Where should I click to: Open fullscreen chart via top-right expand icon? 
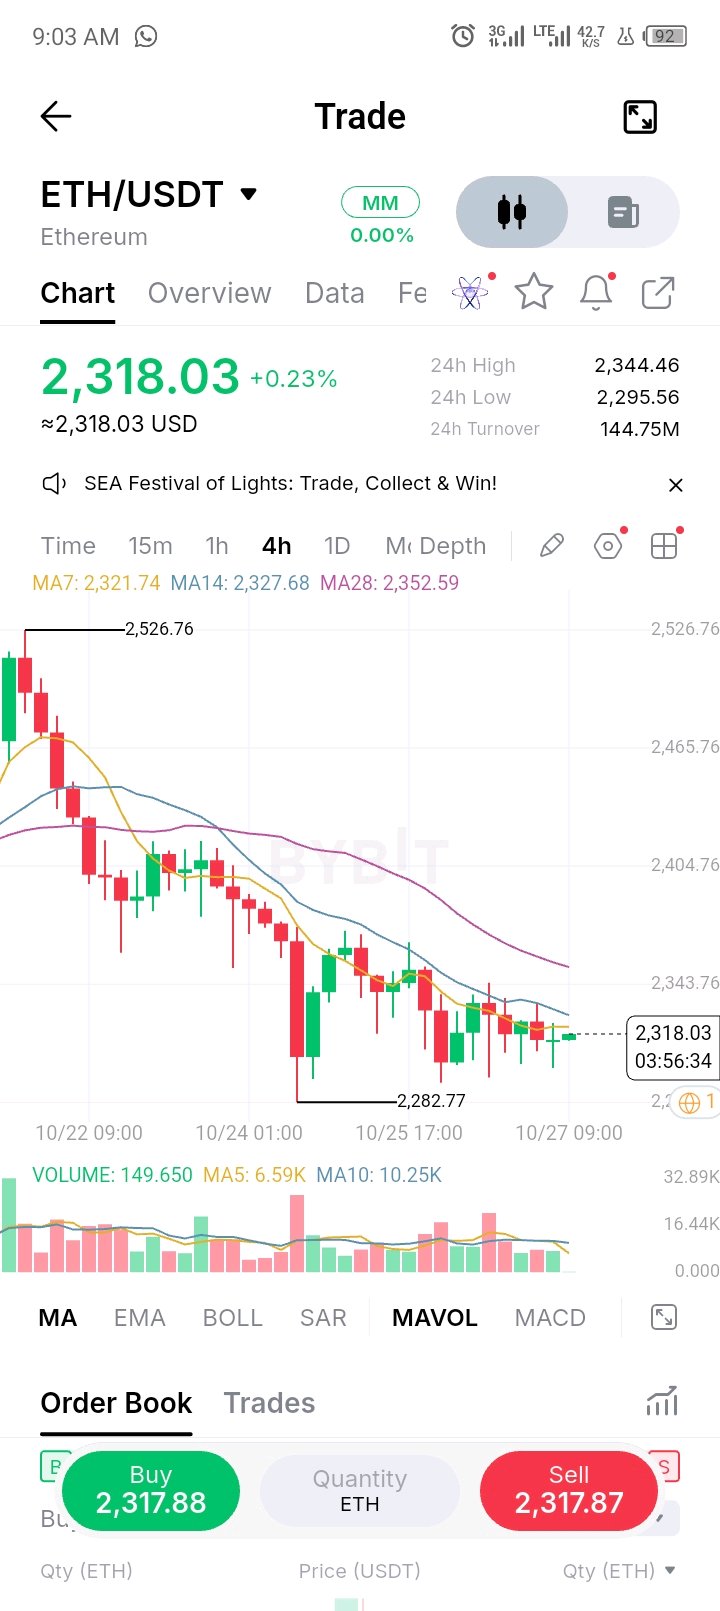point(640,117)
